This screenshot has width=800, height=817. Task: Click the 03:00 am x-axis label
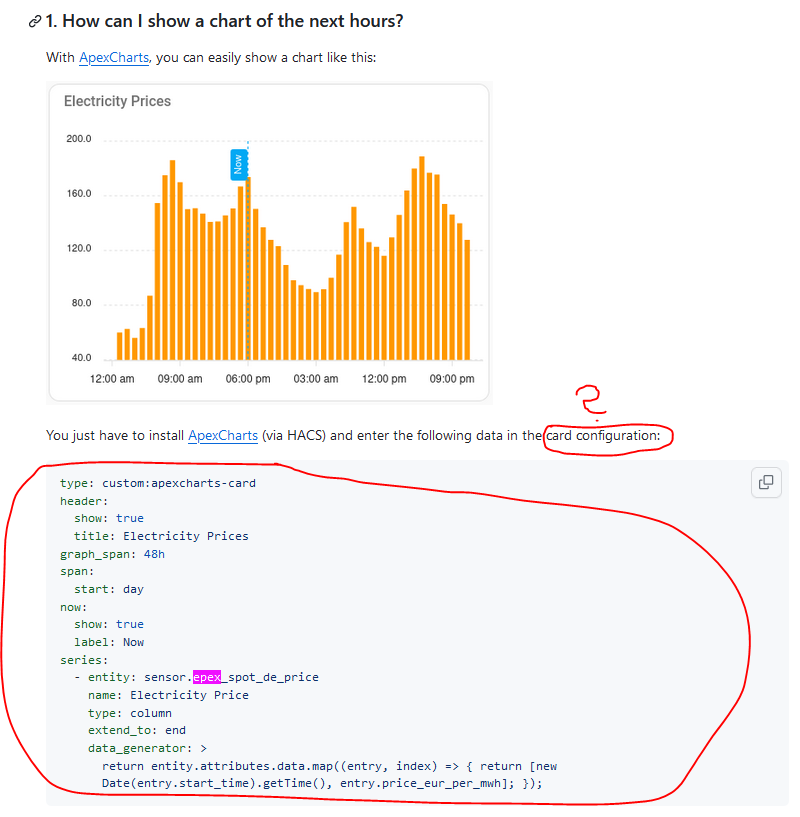(x=316, y=379)
